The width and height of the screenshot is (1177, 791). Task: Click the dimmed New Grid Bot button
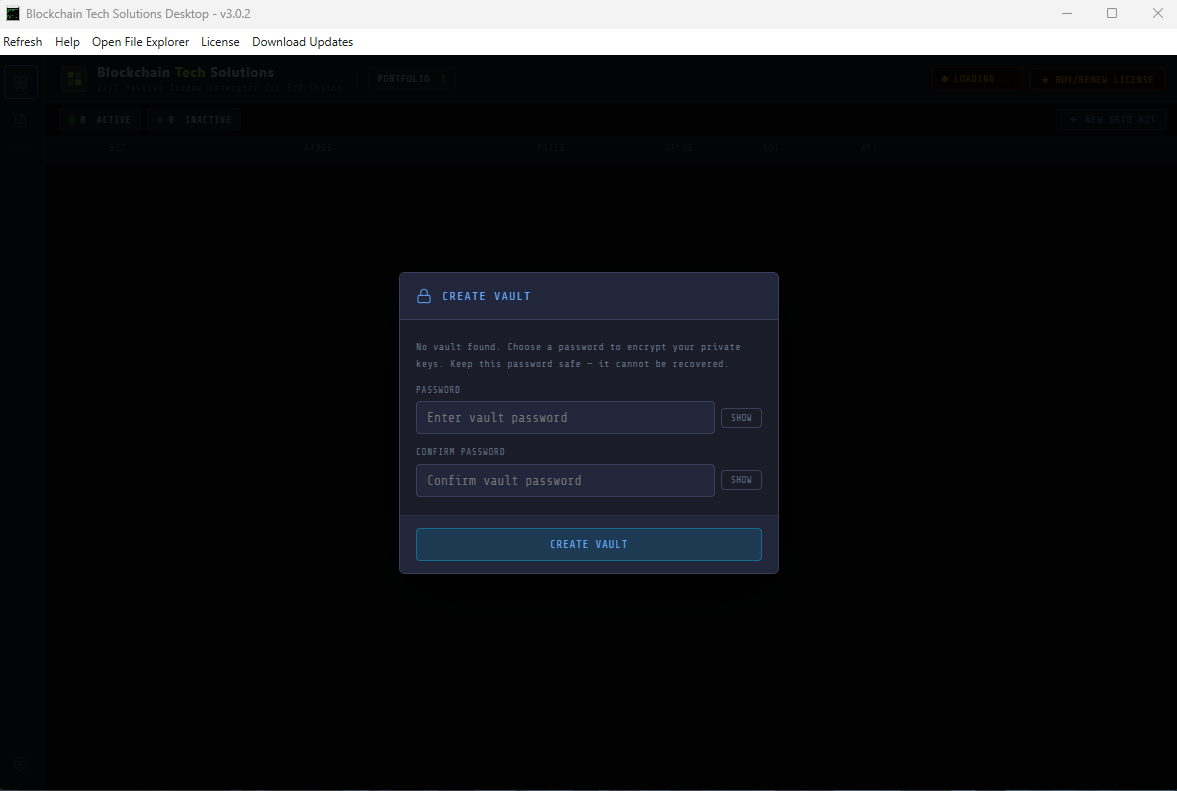pos(1112,120)
